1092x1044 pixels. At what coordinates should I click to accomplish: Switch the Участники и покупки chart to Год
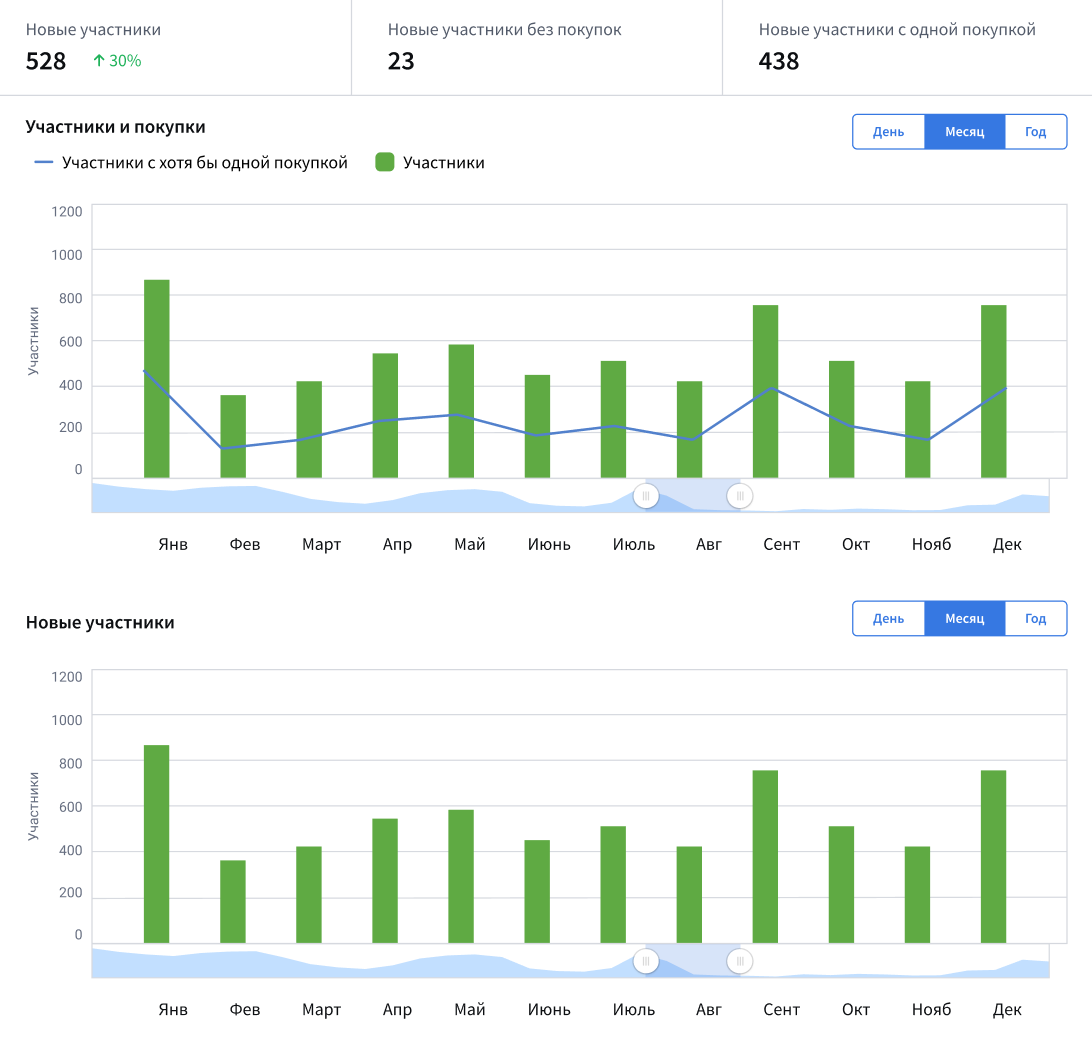1035,132
